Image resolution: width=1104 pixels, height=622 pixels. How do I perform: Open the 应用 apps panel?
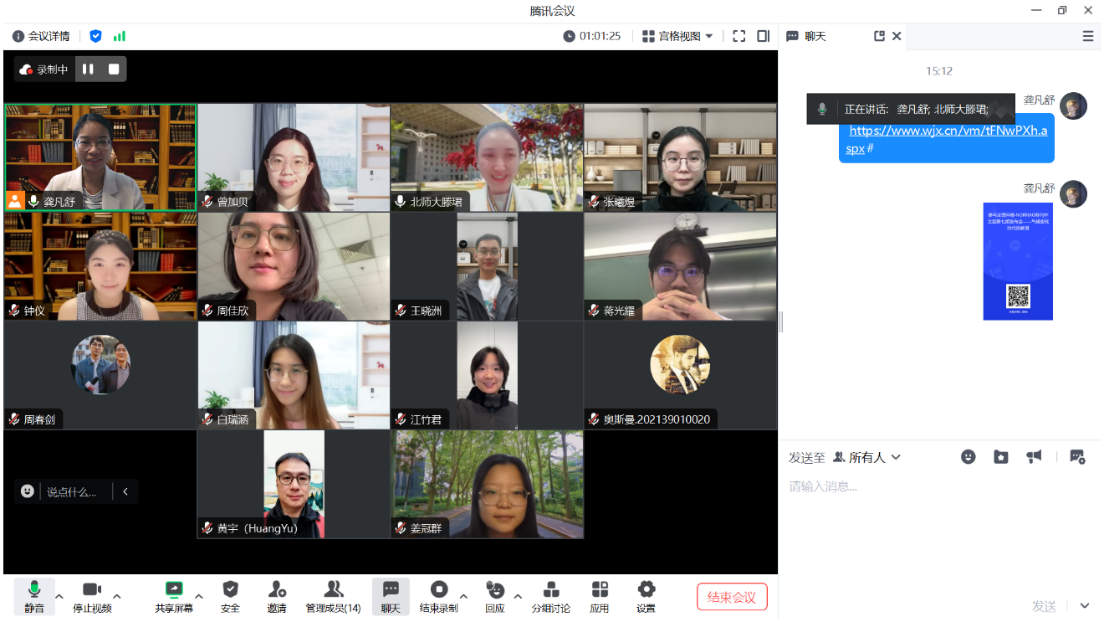(599, 597)
